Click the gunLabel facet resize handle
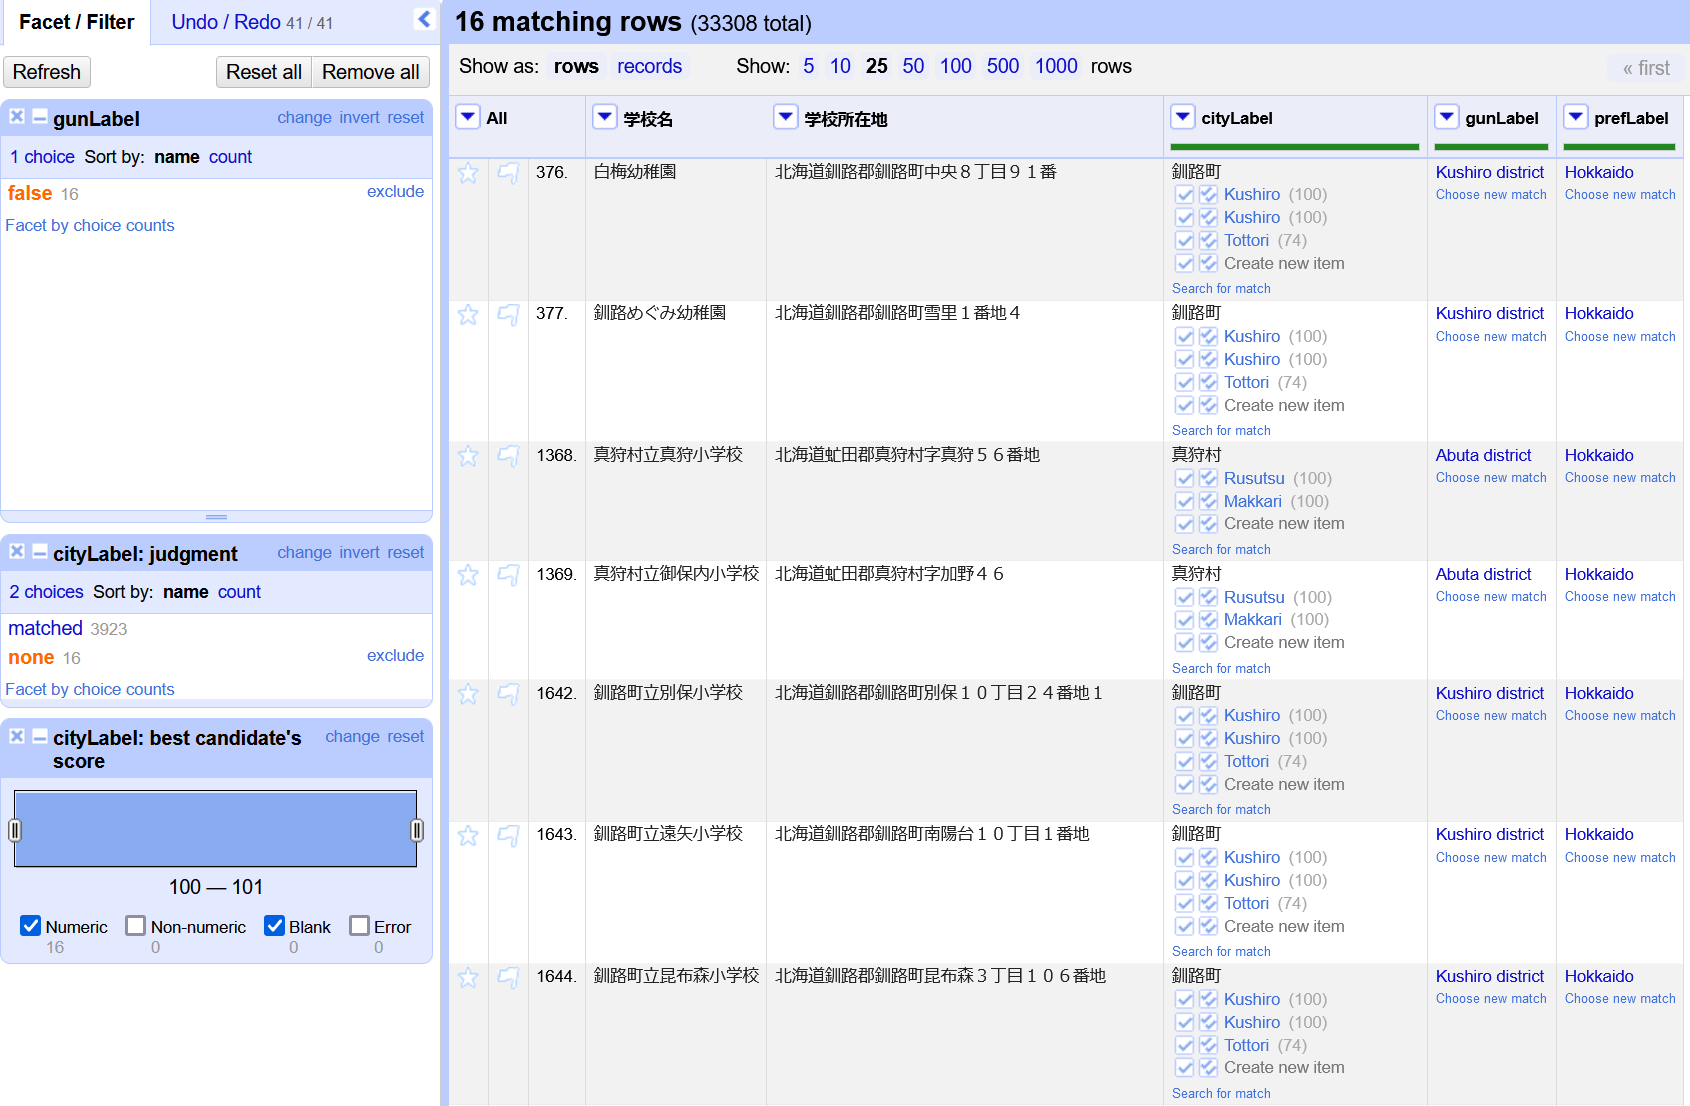1690x1106 pixels. pos(216,517)
